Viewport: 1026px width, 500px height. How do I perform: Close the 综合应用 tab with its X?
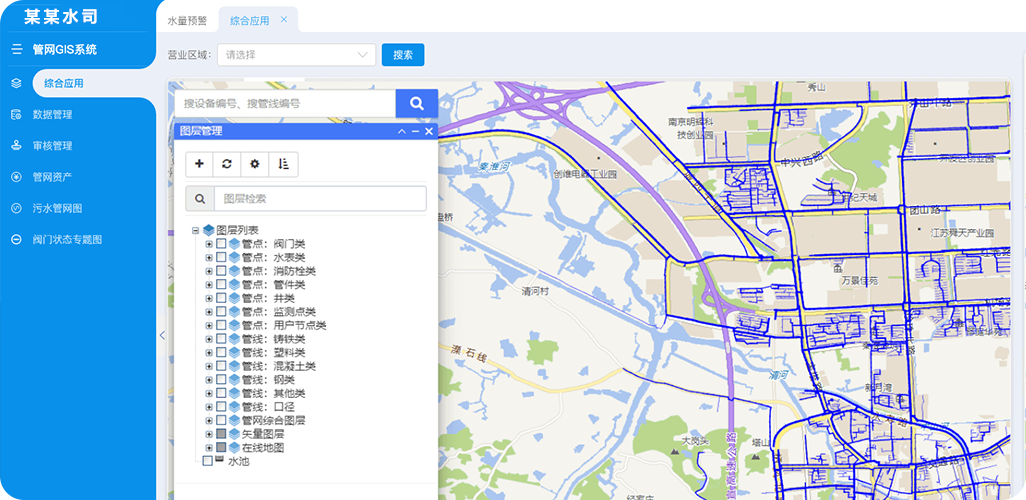click(284, 20)
